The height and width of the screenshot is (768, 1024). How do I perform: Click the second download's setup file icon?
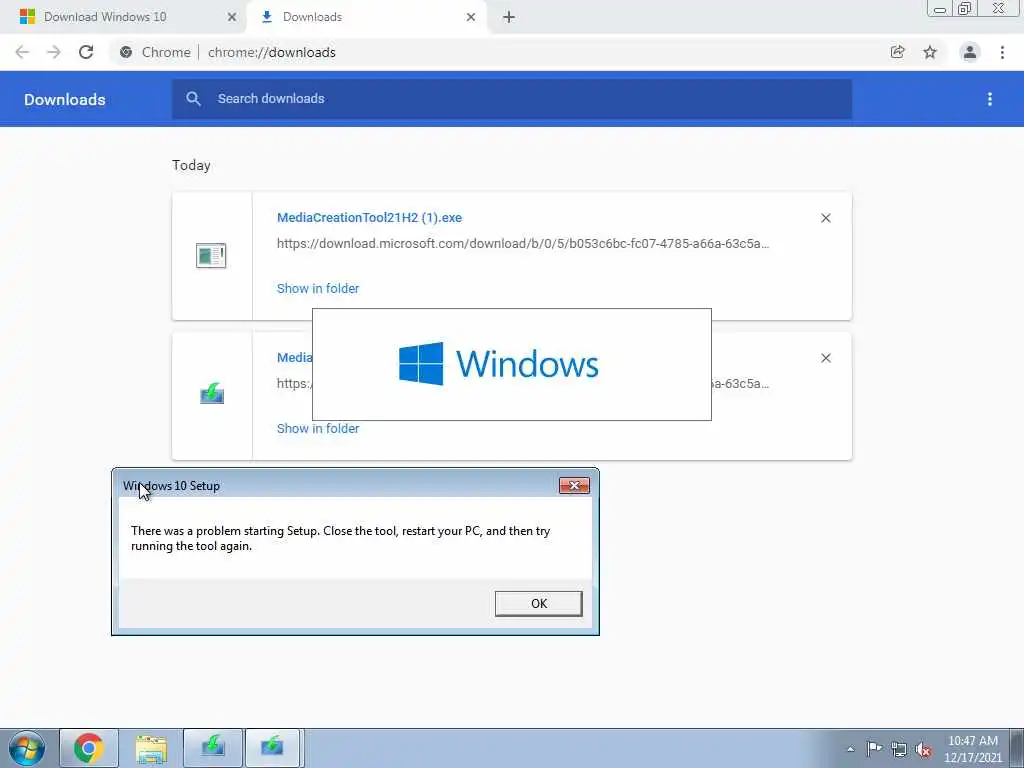click(x=212, y=394)
